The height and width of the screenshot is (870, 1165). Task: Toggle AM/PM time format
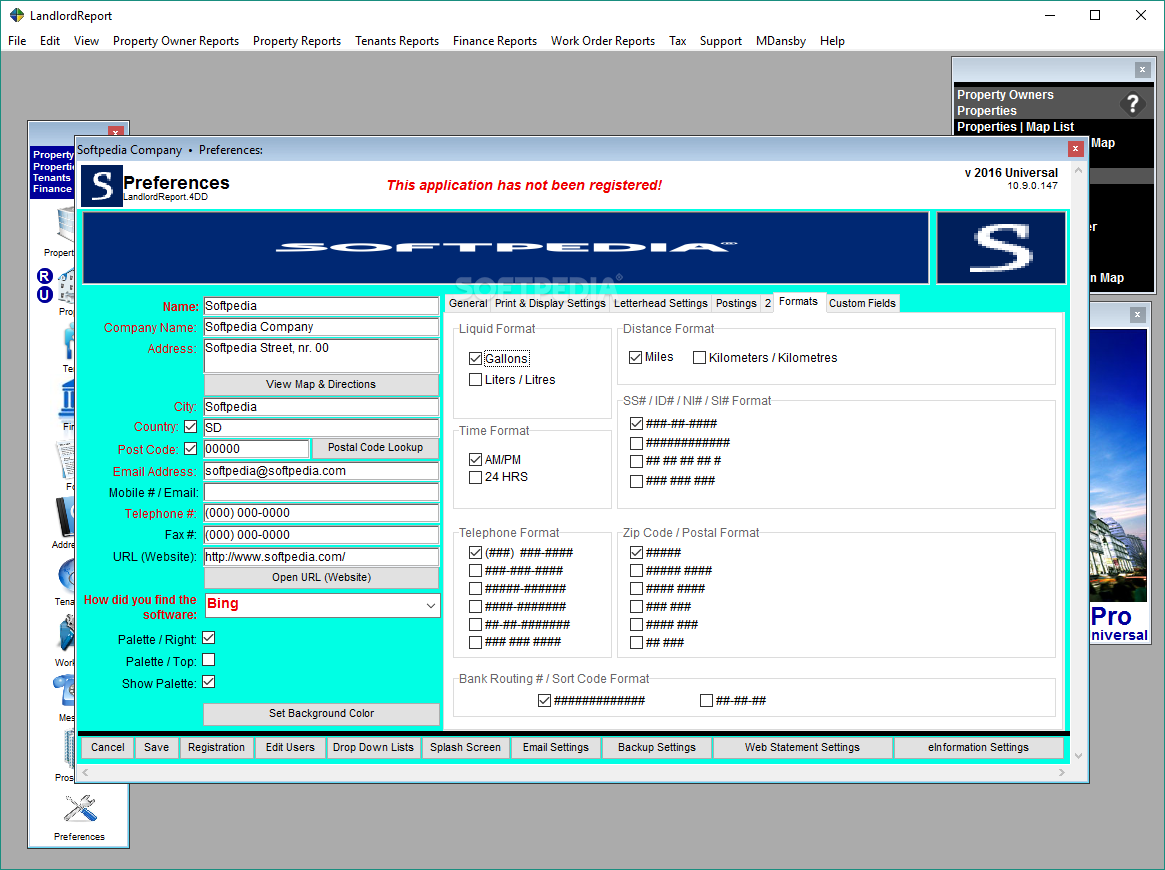pyautogui.click(x=476, y=460)
